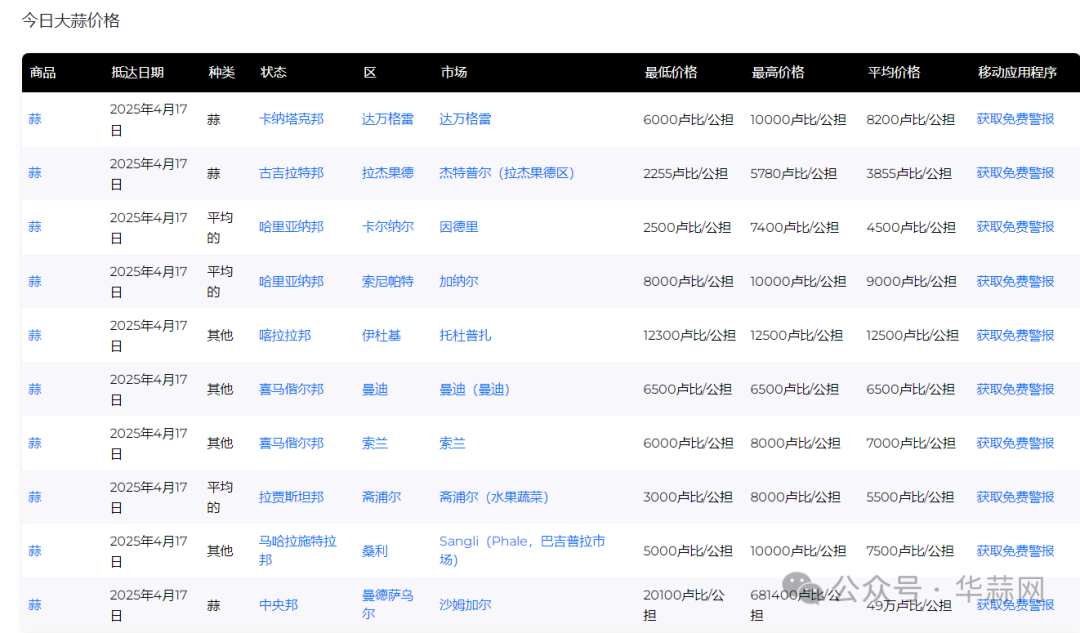
Task: Click 获取免费警报 in the 因德里 row
Action: pos(1015,227)
